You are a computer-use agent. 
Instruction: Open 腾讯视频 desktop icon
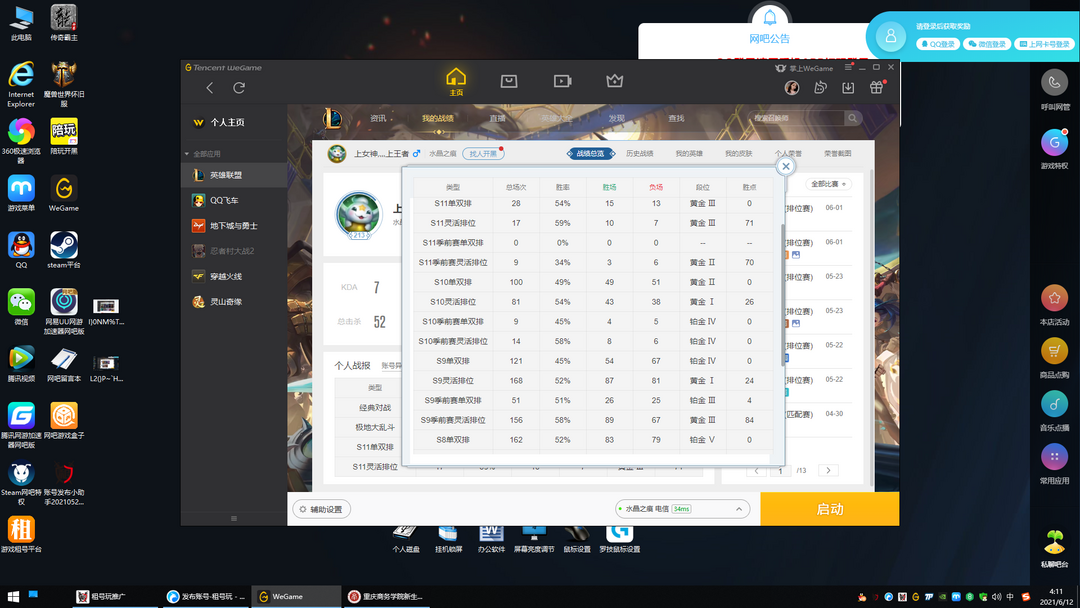pos(21,364)
